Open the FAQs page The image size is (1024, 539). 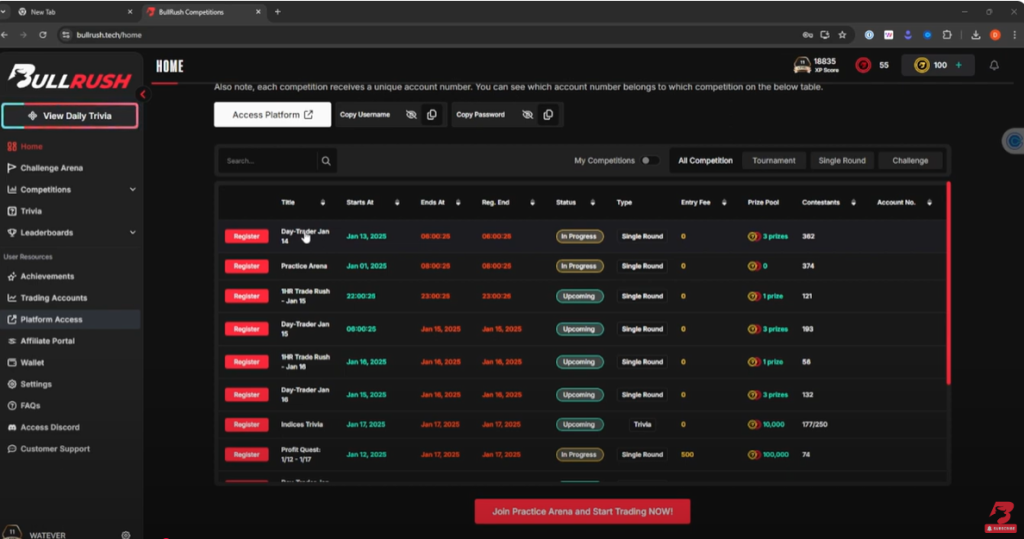click(30, 406)
